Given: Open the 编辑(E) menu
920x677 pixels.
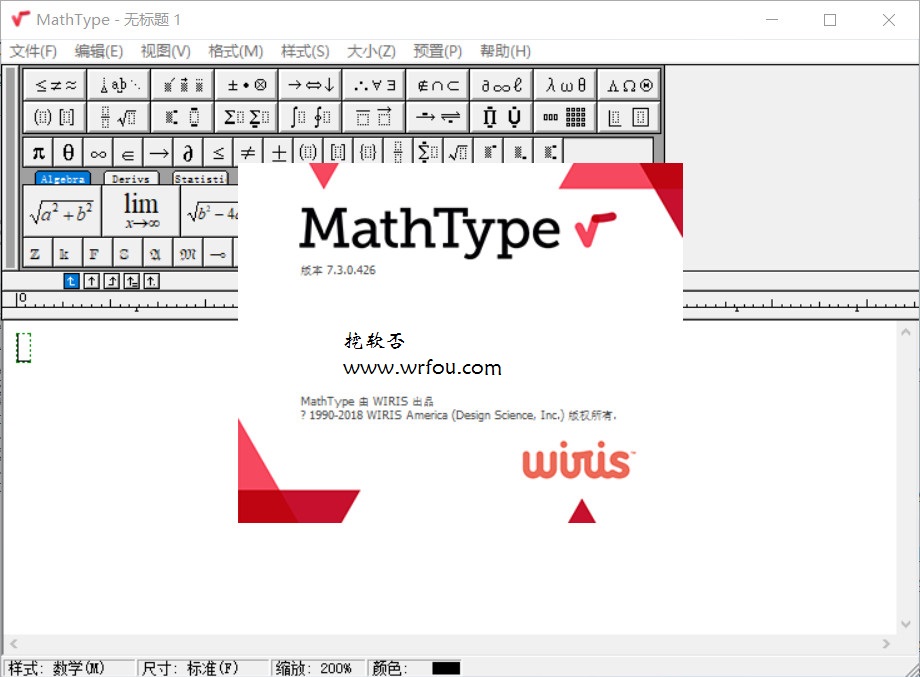Looking at the screenshot, I should click(99, 52).
